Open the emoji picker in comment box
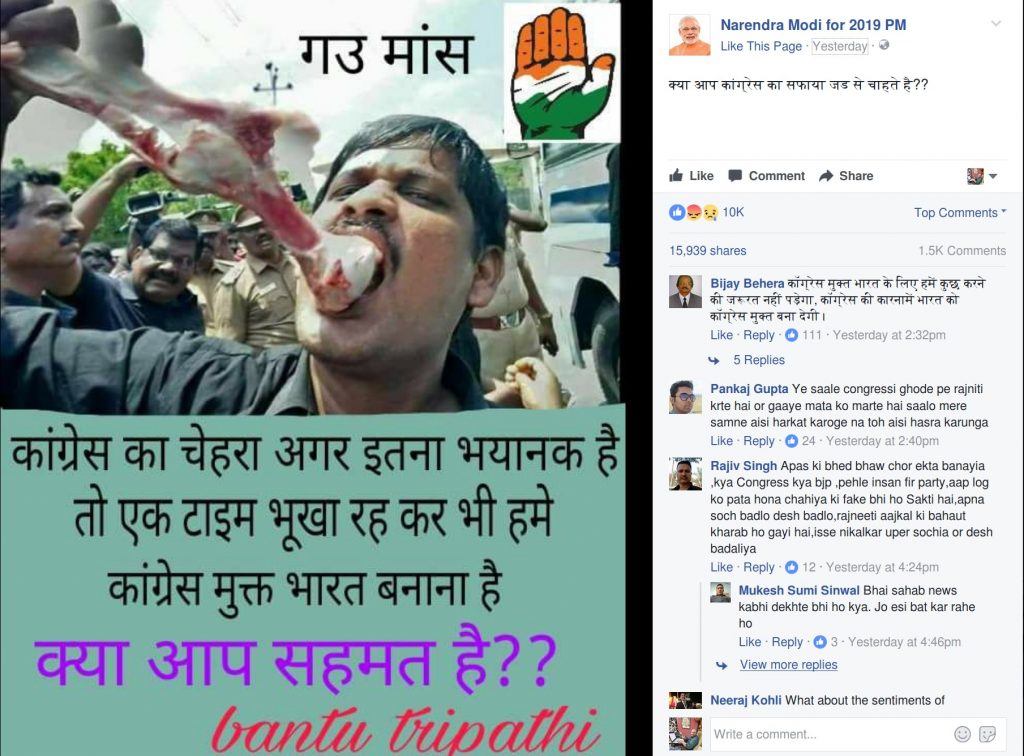 pos(963,734)
